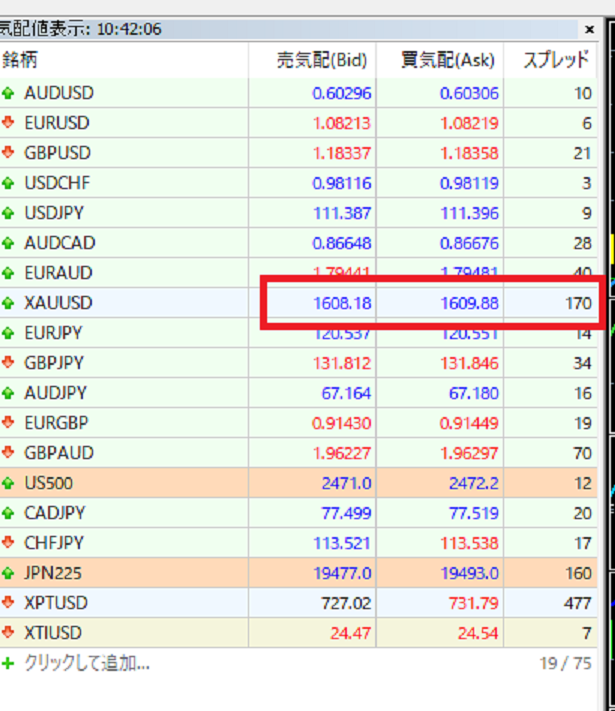
Task: Click the green arrow icon next to JPN225
Action: coord(9,573)
